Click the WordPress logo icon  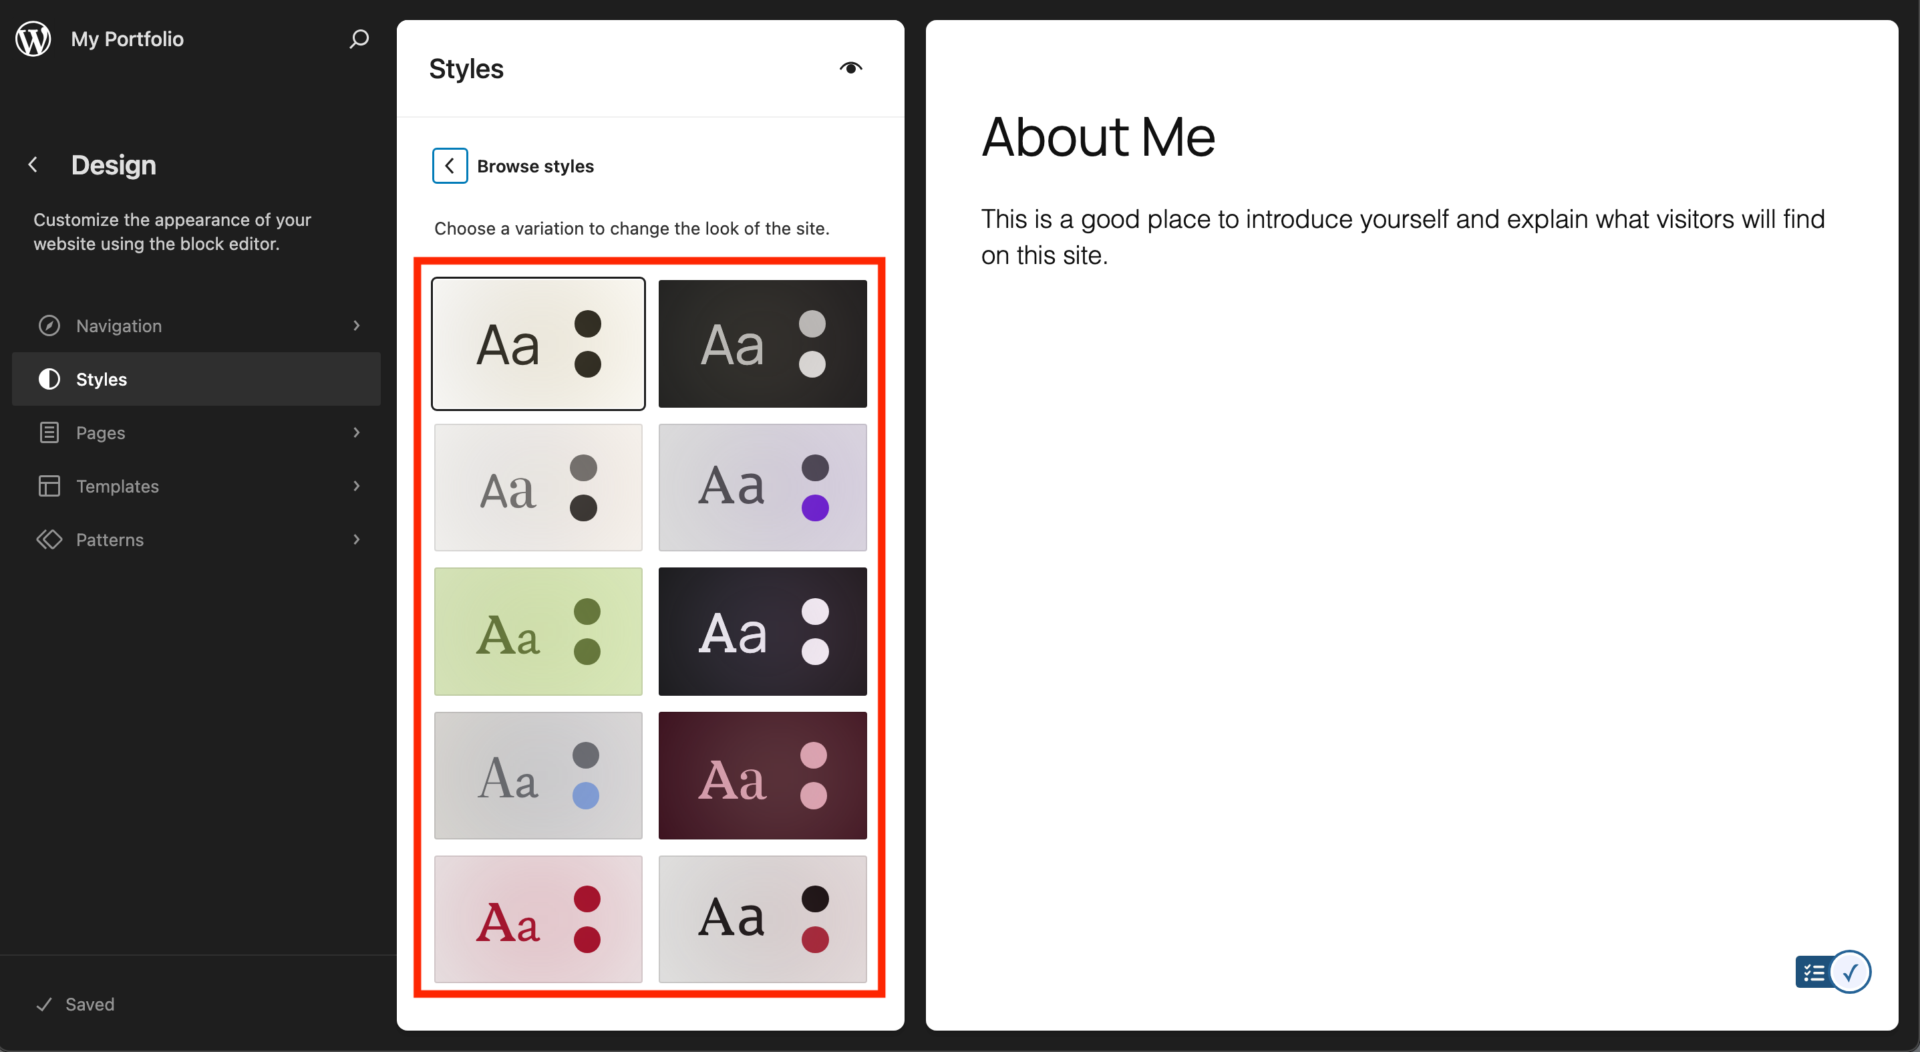pyautogui.click(x=33, y=39)
